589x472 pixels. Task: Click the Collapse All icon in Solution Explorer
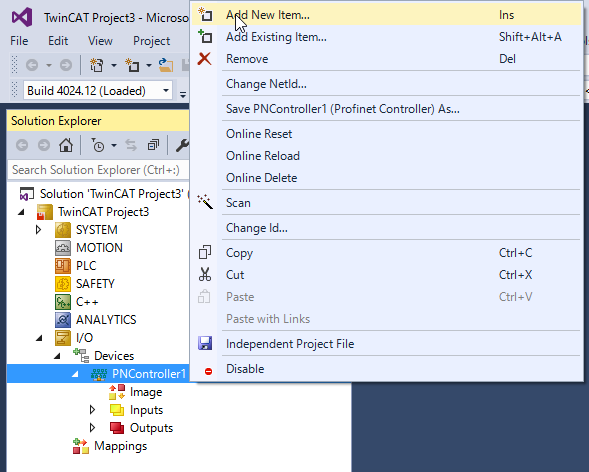[x=153, y=145]
